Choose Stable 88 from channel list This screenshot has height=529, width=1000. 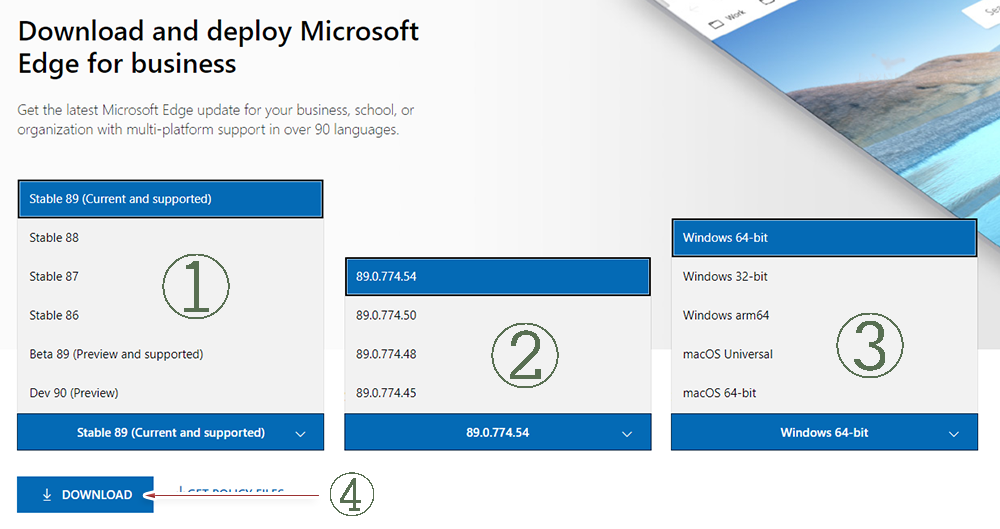(x=170, y=237)
